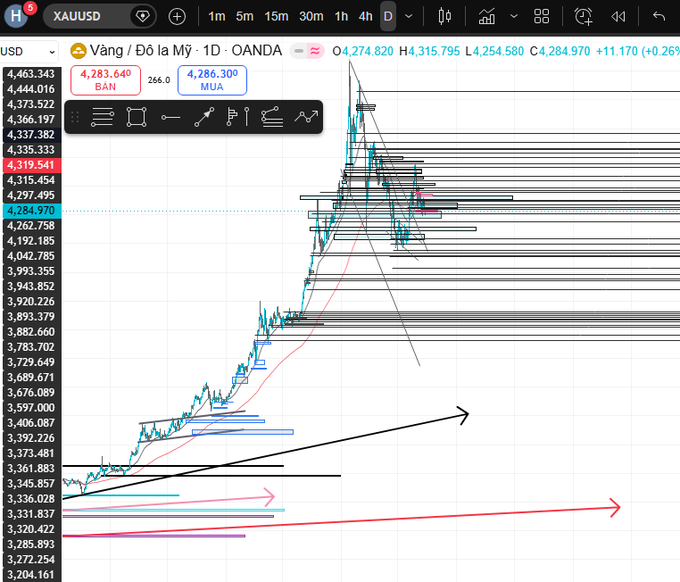Select the arrow drawing tool
Viewport: 680px width, 582px height.
pyautogui.click(x=204, y=117)
